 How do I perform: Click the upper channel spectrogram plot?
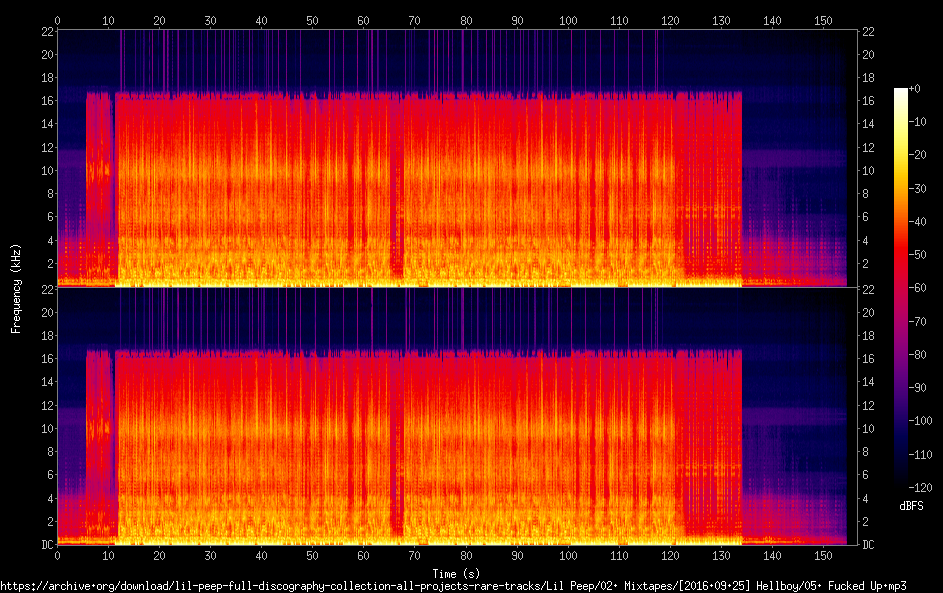[457, 158]
